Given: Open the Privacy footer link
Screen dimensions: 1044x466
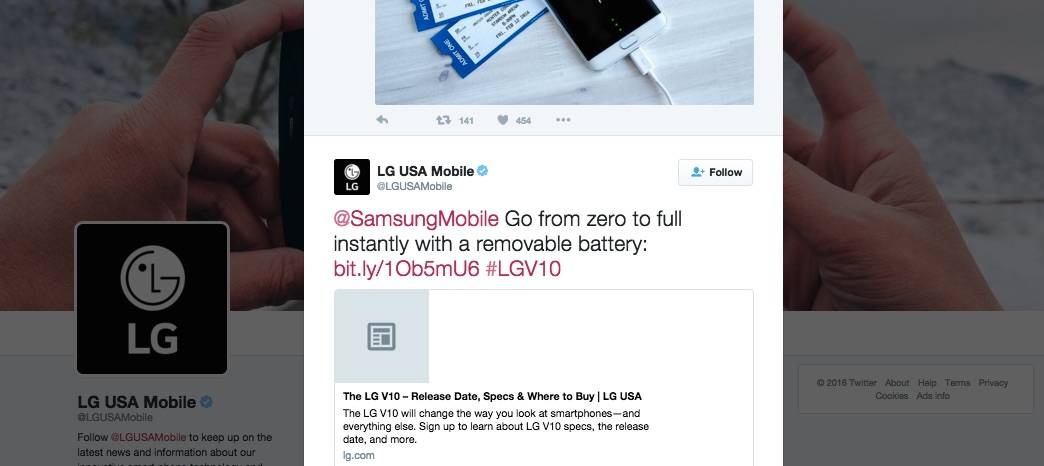Looking at the screenshot, I should point(993,383).
